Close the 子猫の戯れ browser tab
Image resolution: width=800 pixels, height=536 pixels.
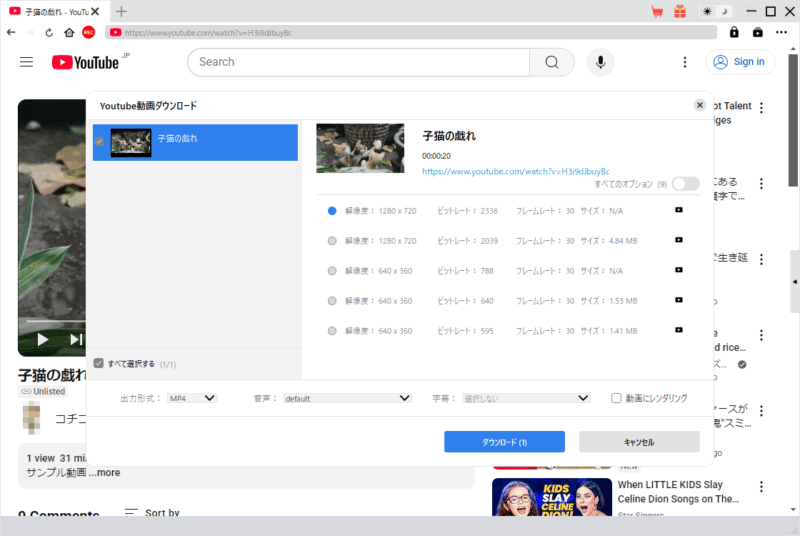(95, 11)
